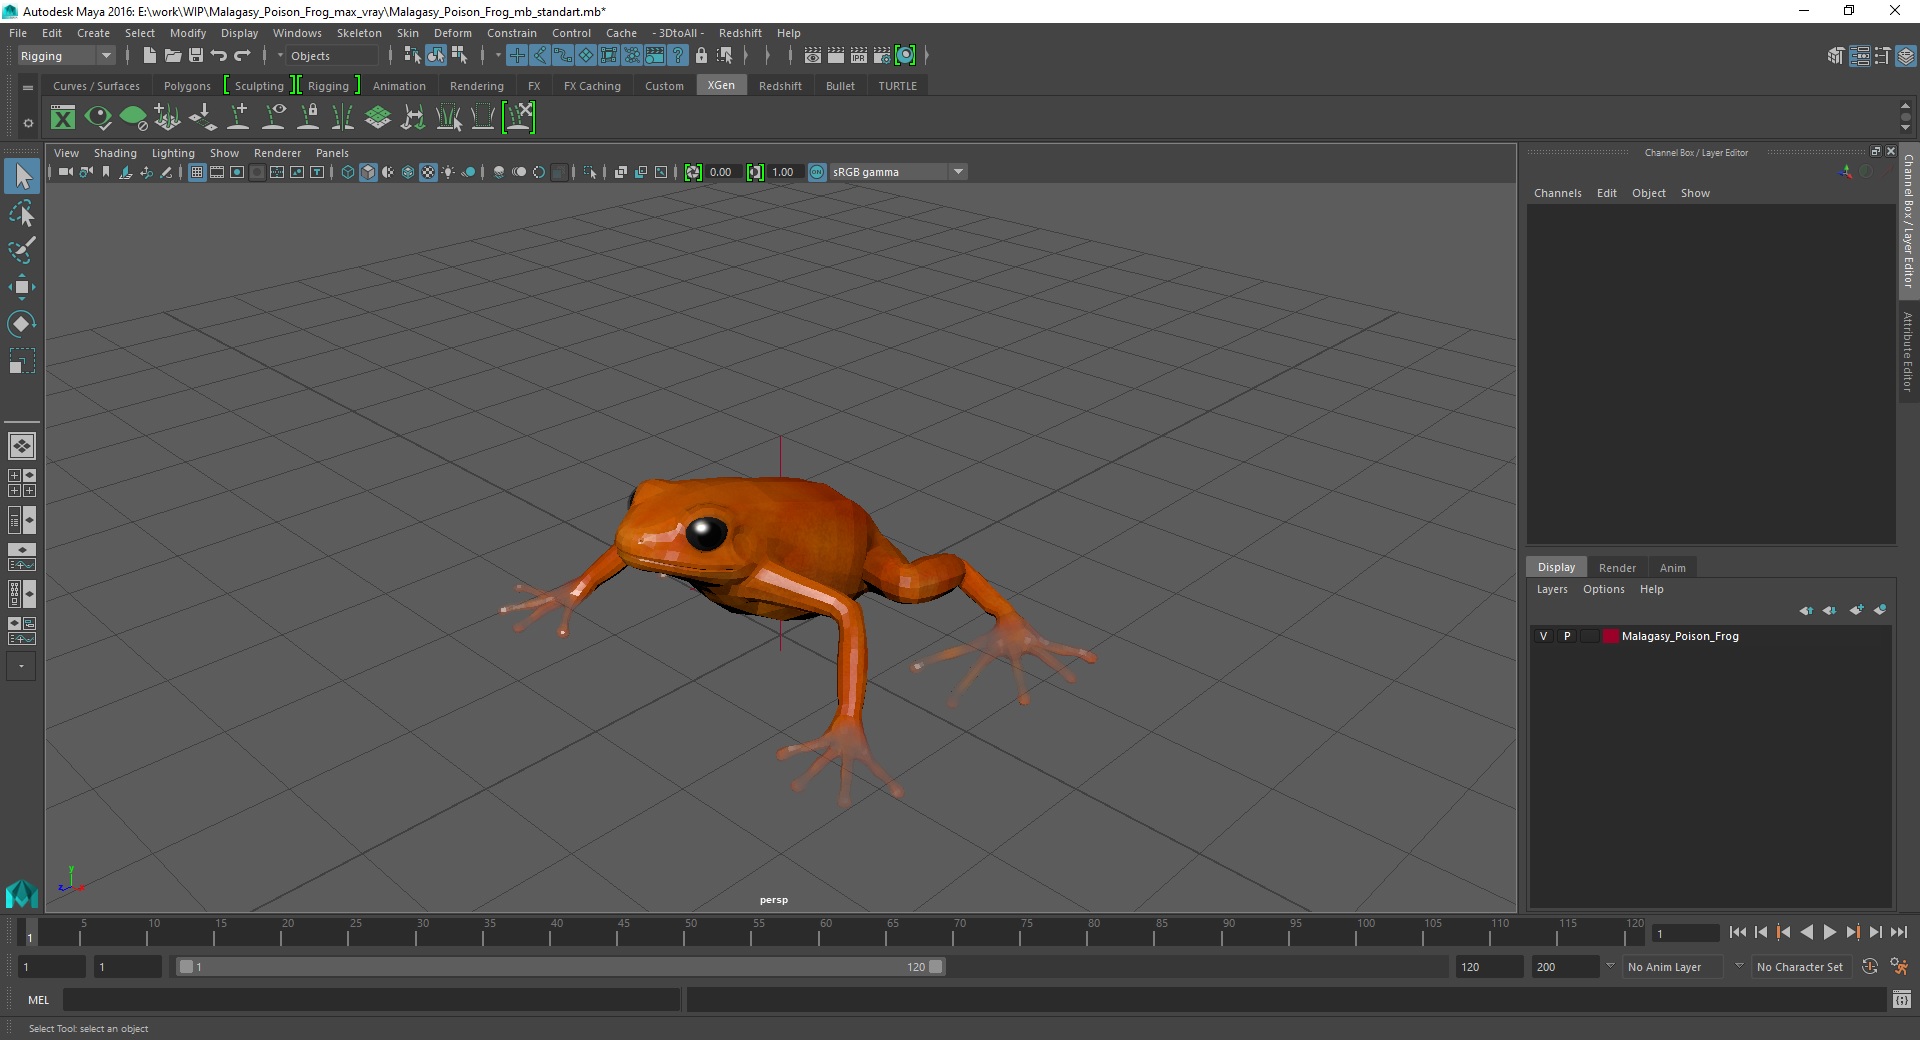The image size is (1920, 1040).
Task: Toggle textured display in viewport
Action: (428, 172)
